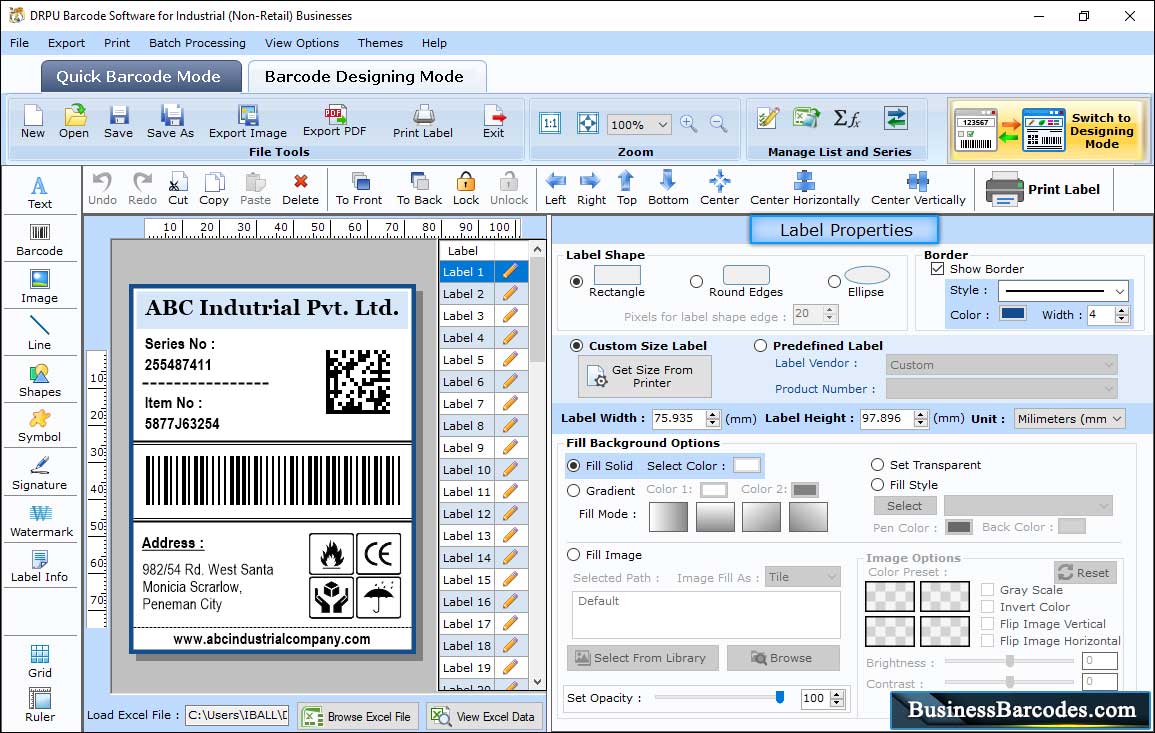Exit the application via Exit icon
This screenshot has height=733, width=1155.
click(494, 122)
